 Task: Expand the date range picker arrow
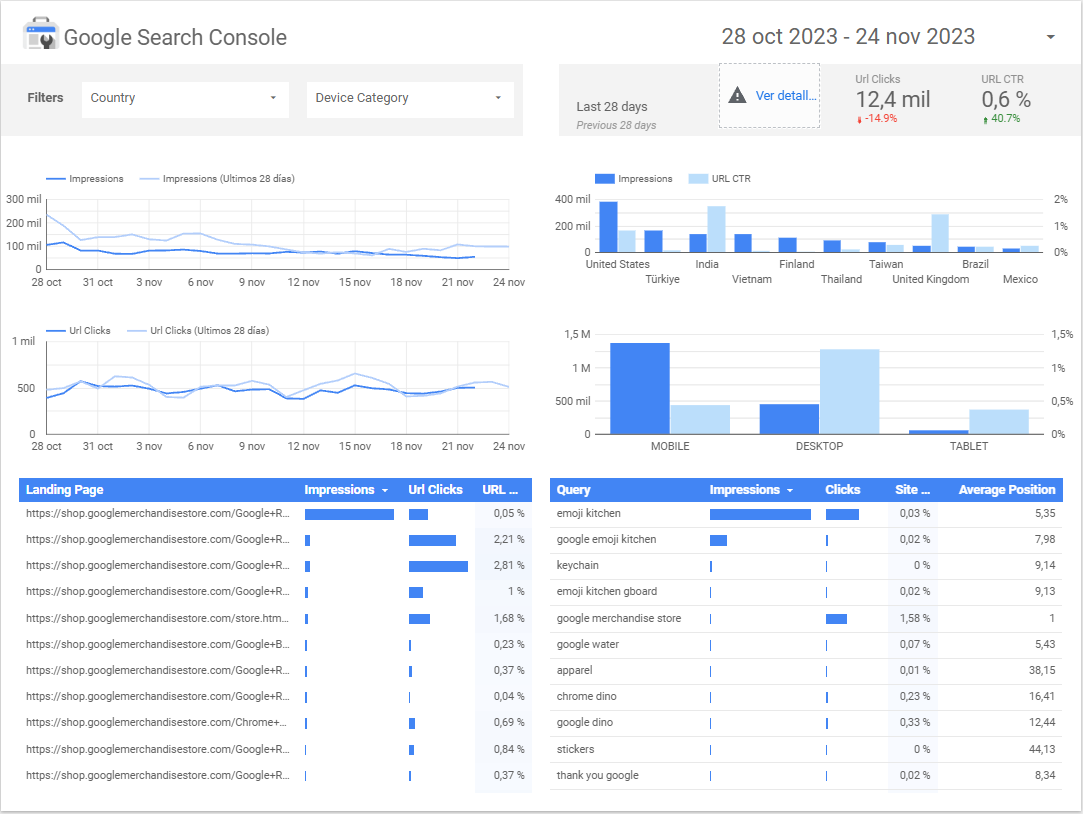(x=1050, y=38)
